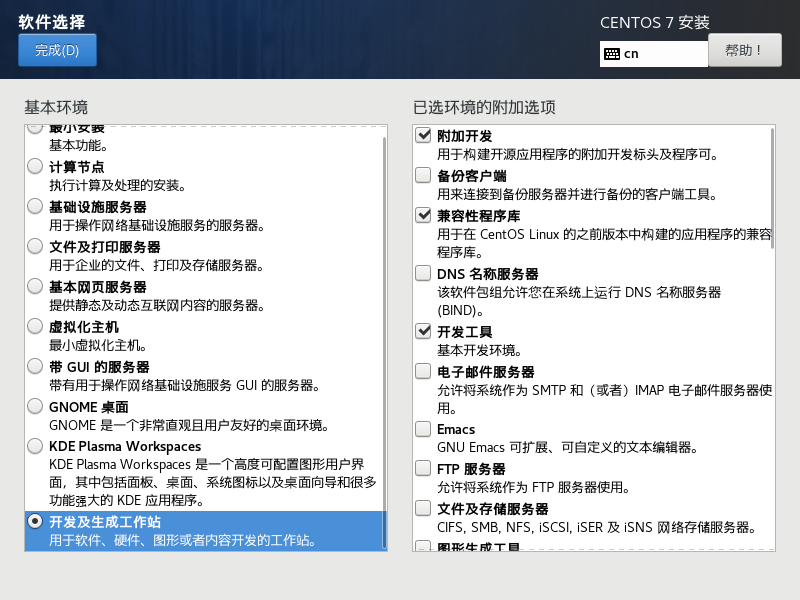Tick the FTP 服务器 checkbox

[423, 468]
